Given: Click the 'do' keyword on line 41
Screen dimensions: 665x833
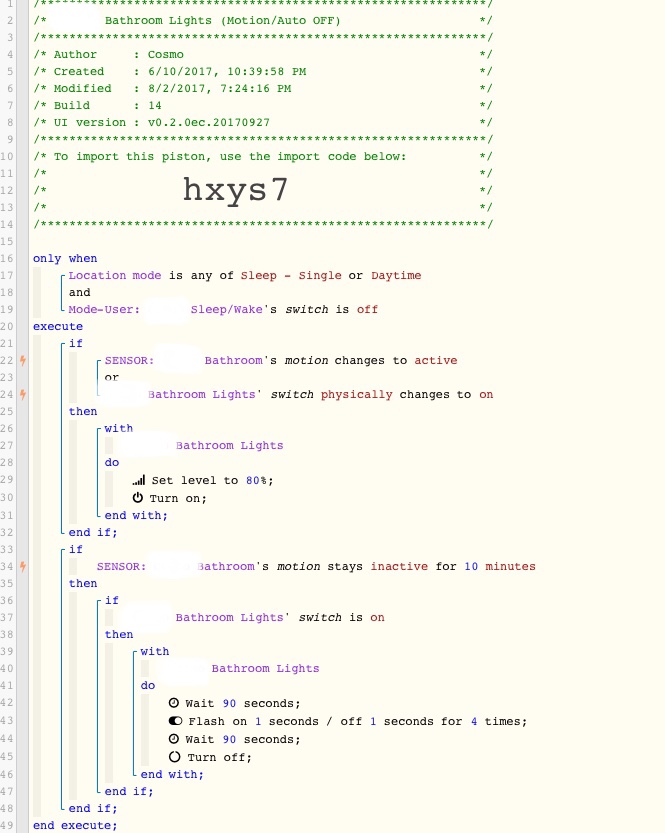Looking at the screenshot, I should (148, 685).
